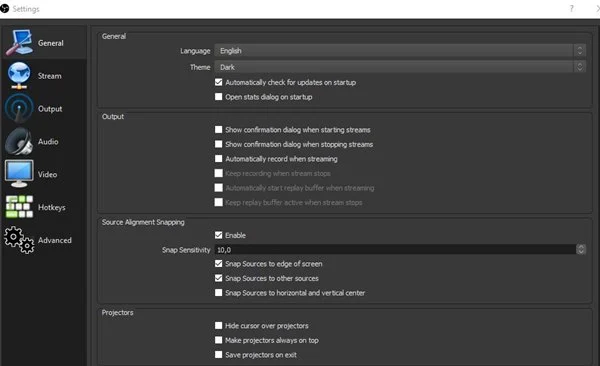Enable Hide cursor over projectors
The image size is (600, 366).
coord(218,326)
